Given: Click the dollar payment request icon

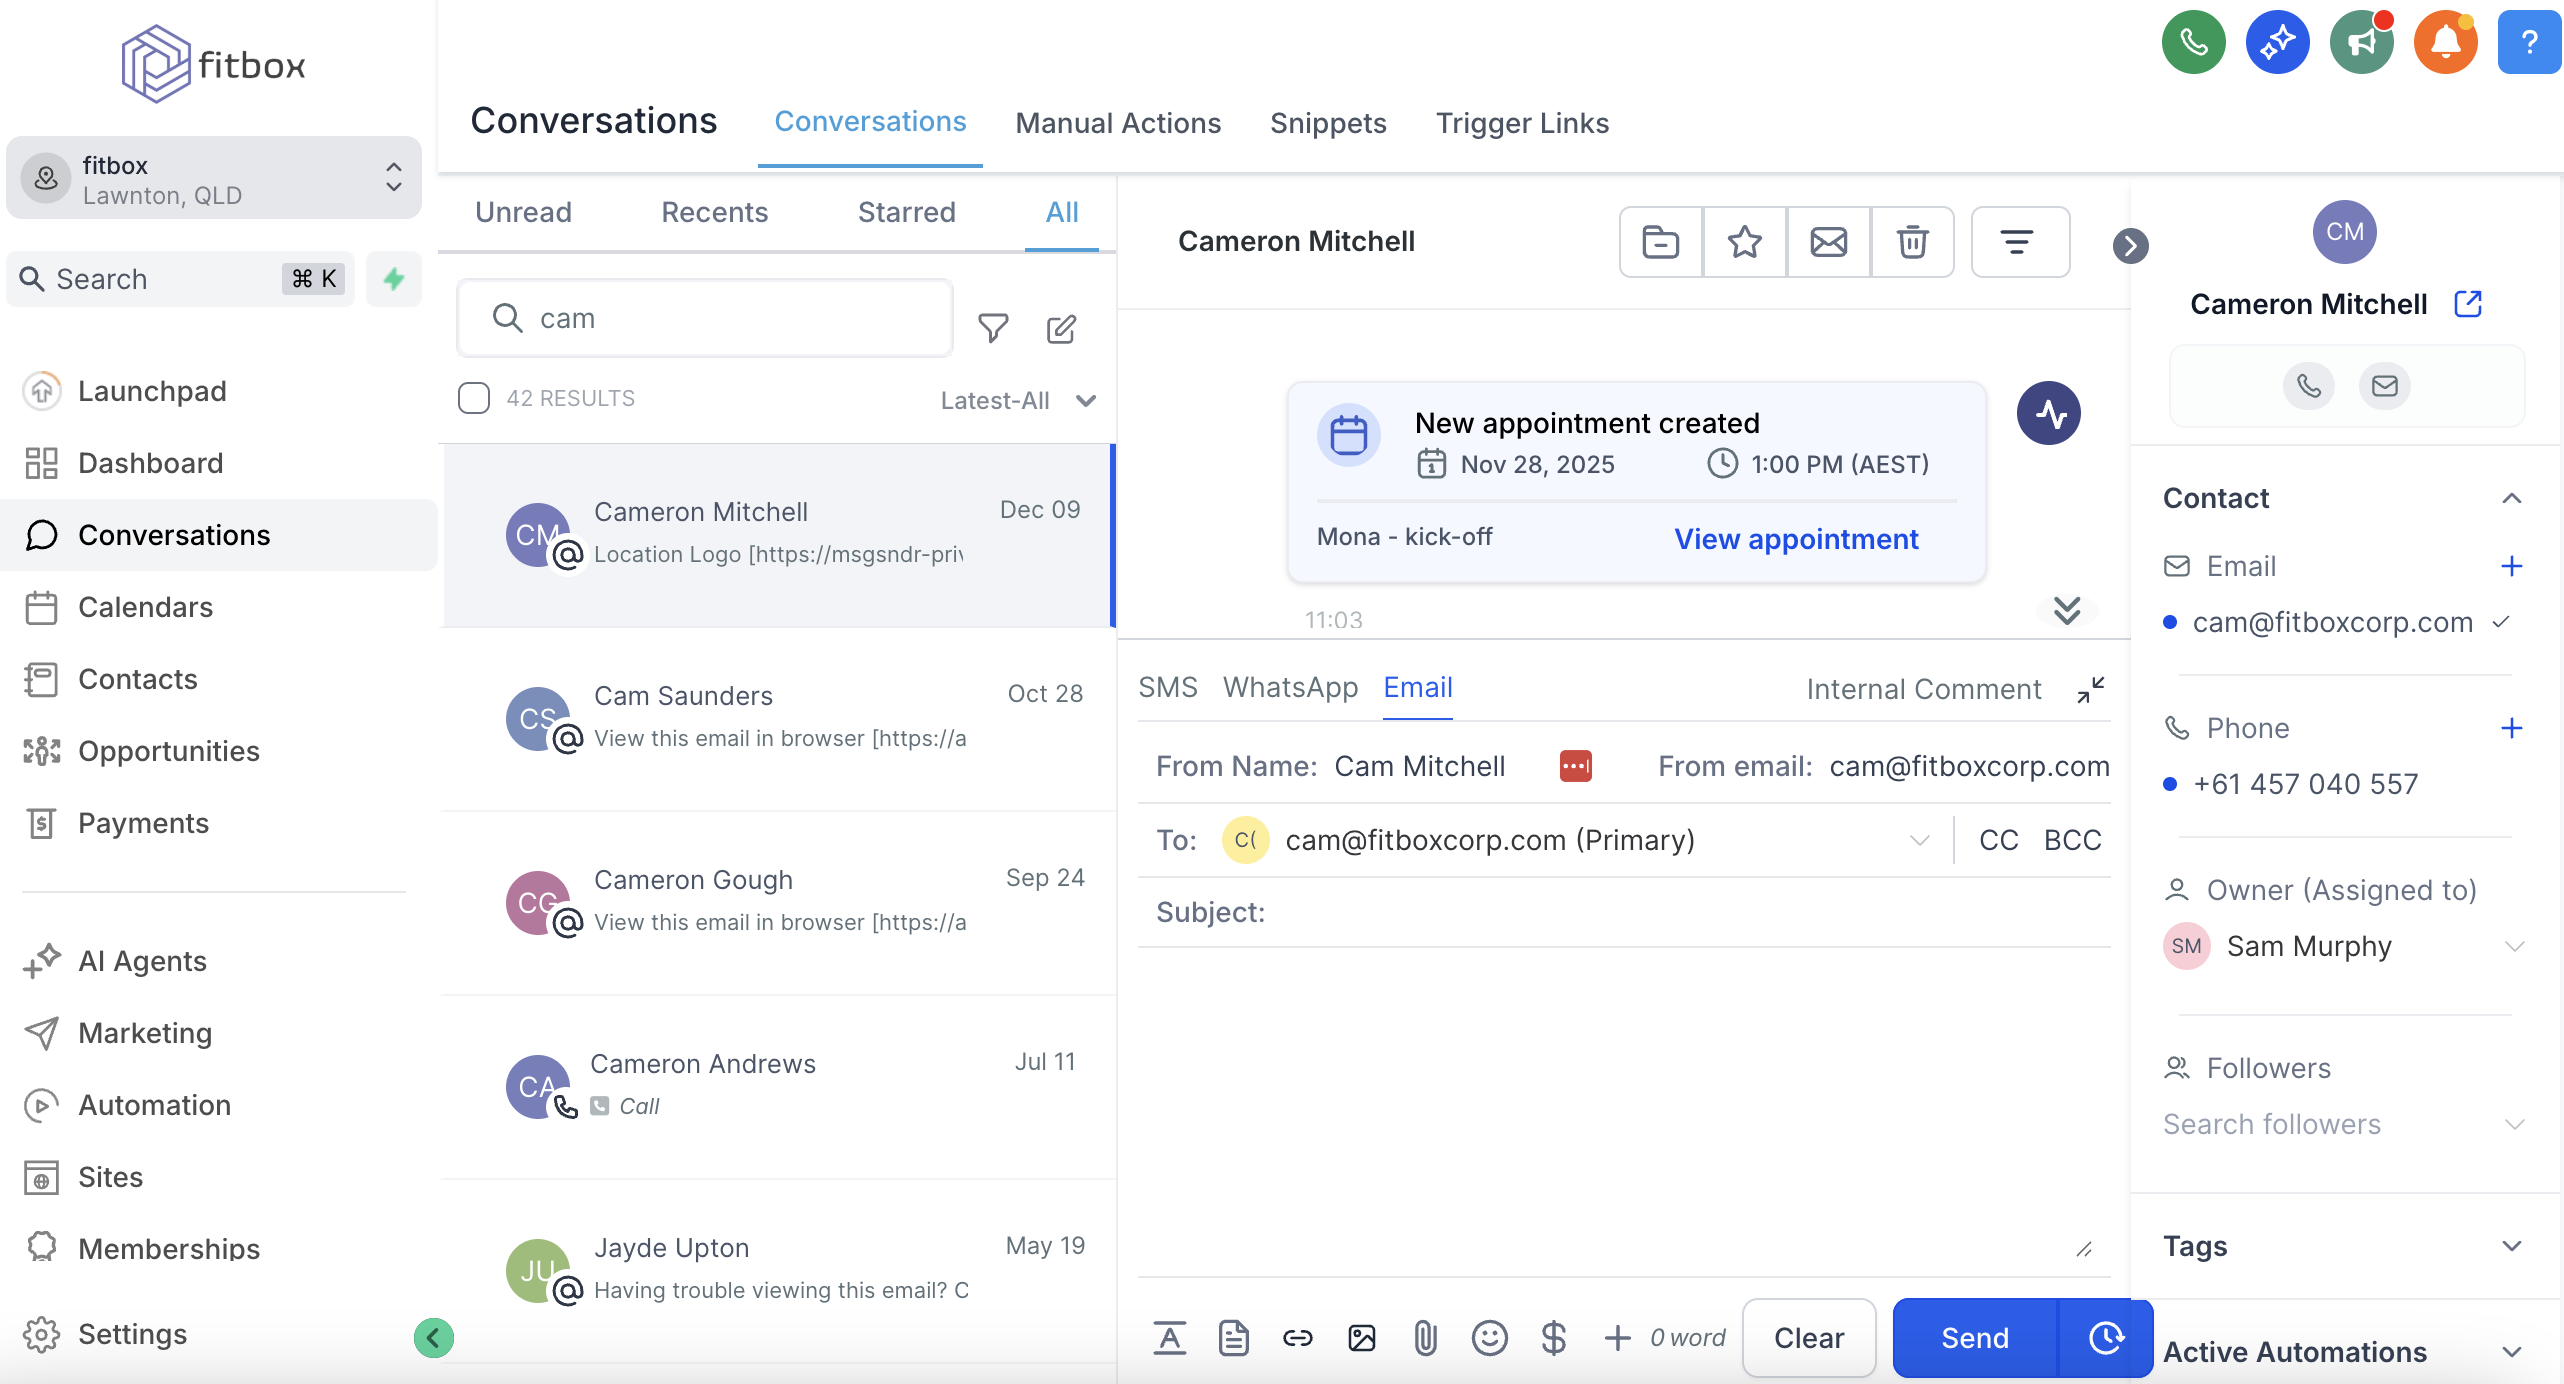Looking at the screenshot, I should pyautogui.click(x=1553, y=1338).
